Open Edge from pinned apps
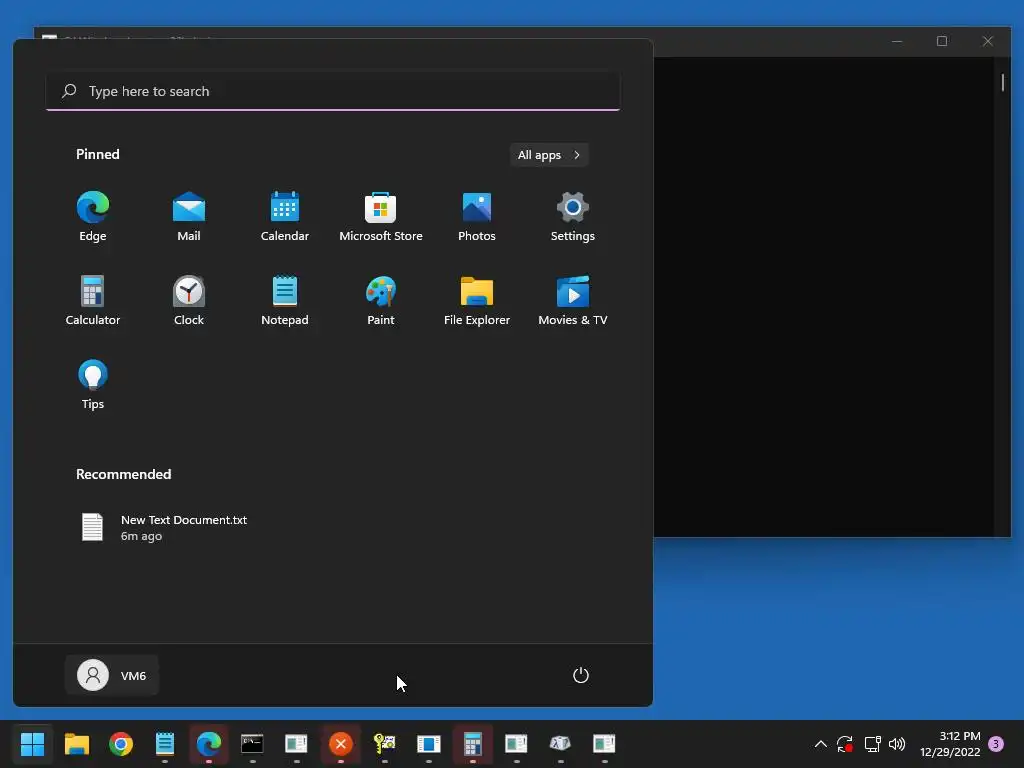 point(93,217)
